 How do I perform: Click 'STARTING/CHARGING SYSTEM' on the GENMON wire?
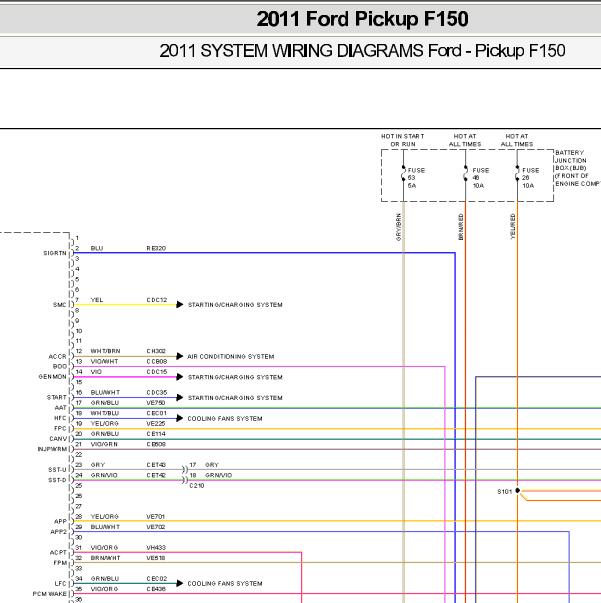[235, 377]
